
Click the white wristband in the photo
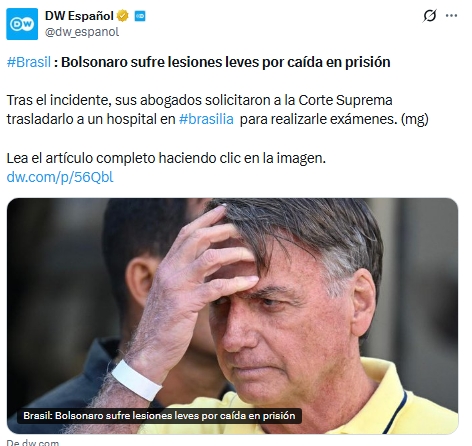(x=136, y=380)
